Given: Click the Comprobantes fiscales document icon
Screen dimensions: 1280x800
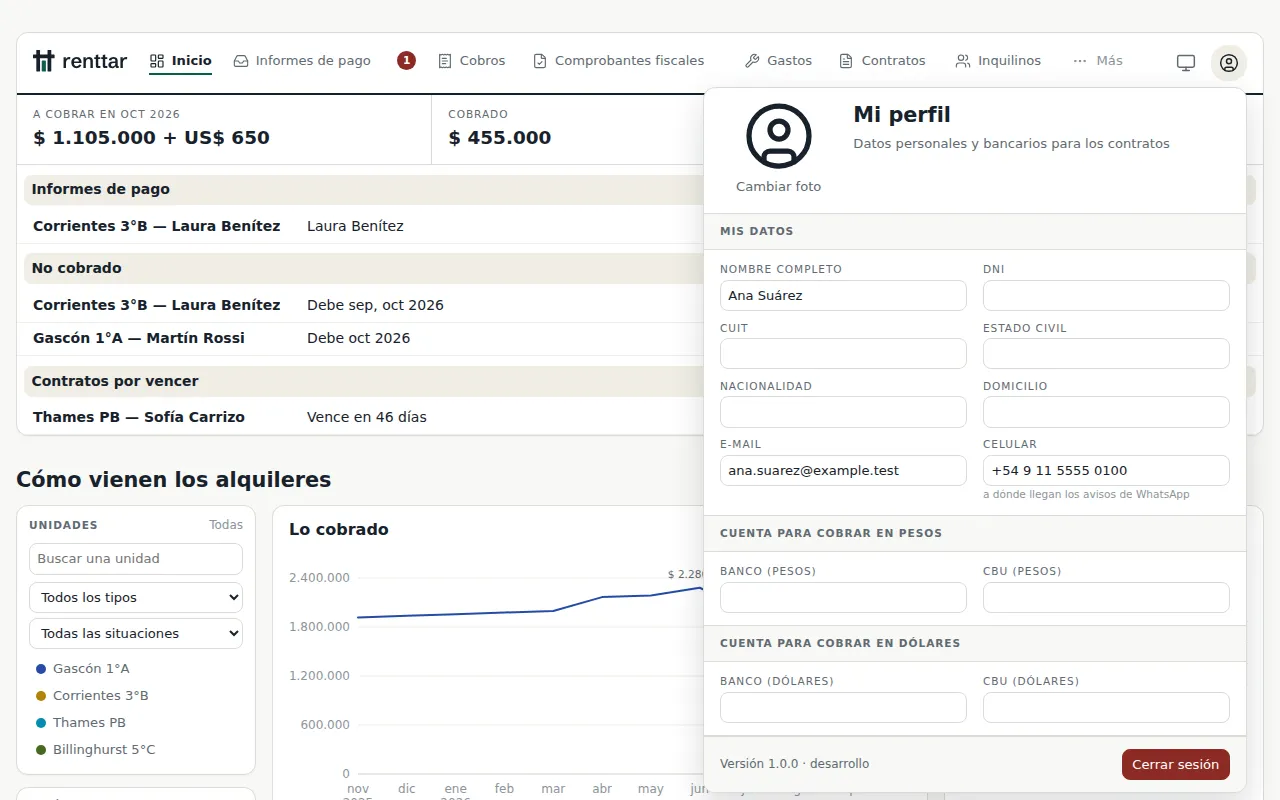Looking at the screenshot, I should pos(540,61).
